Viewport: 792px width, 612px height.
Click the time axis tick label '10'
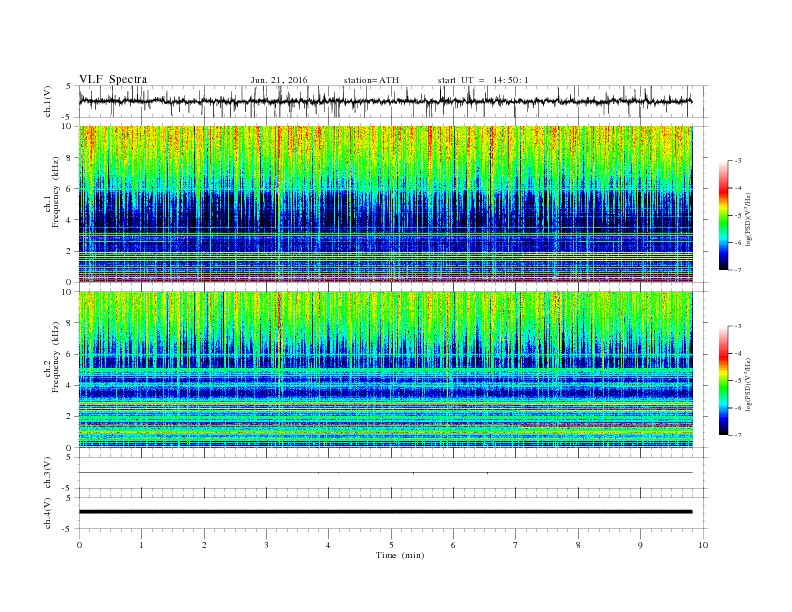tap(703, 545)
